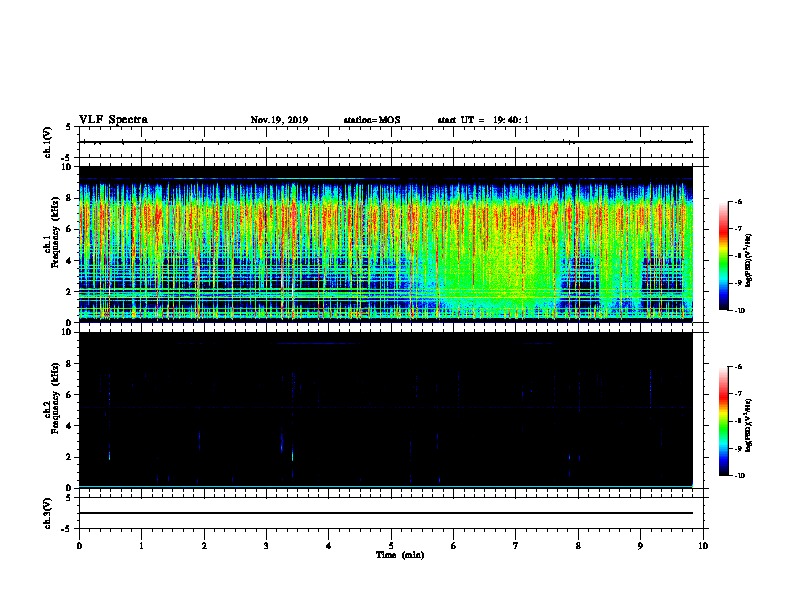Click the ch.2 color bar "-10" label
The height and width of the screenshot is (612, 792).
click(739, 475)
